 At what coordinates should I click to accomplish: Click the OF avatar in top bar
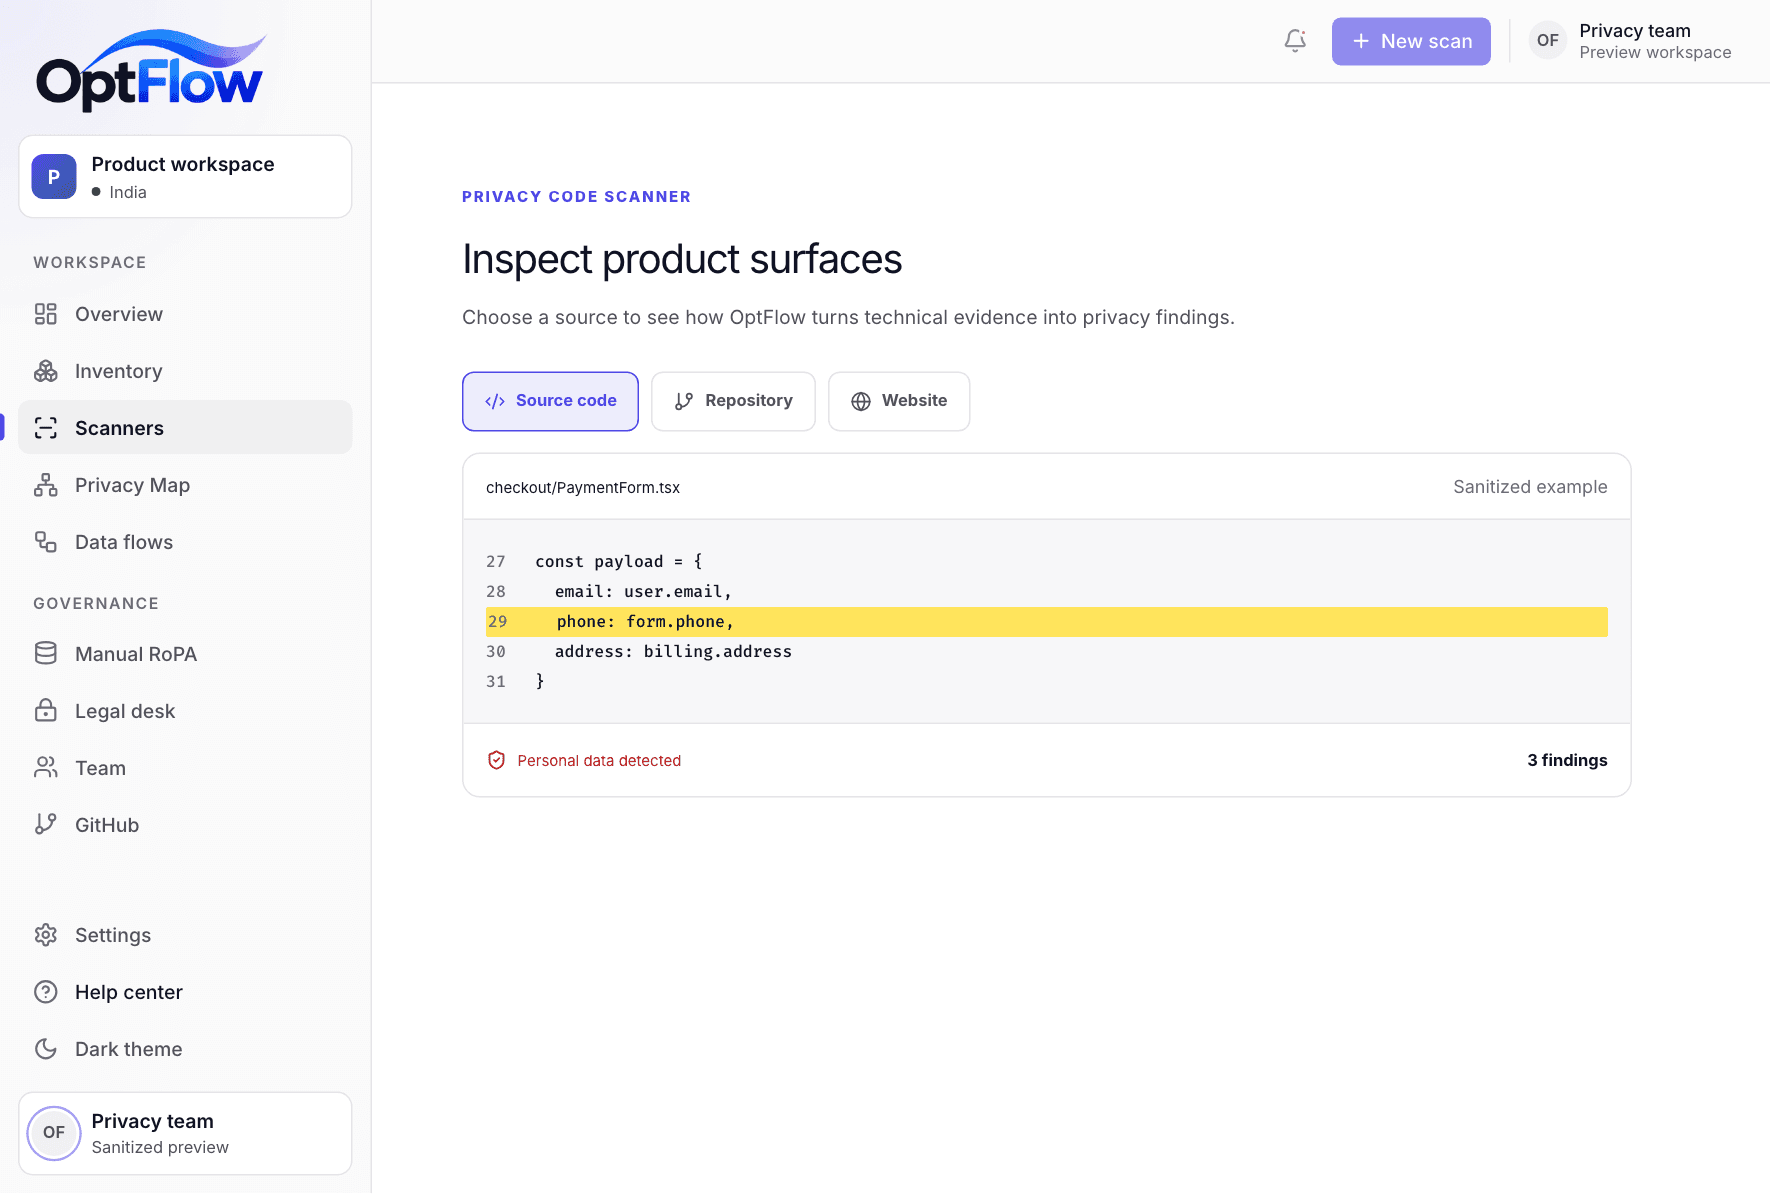(1548, 41)
